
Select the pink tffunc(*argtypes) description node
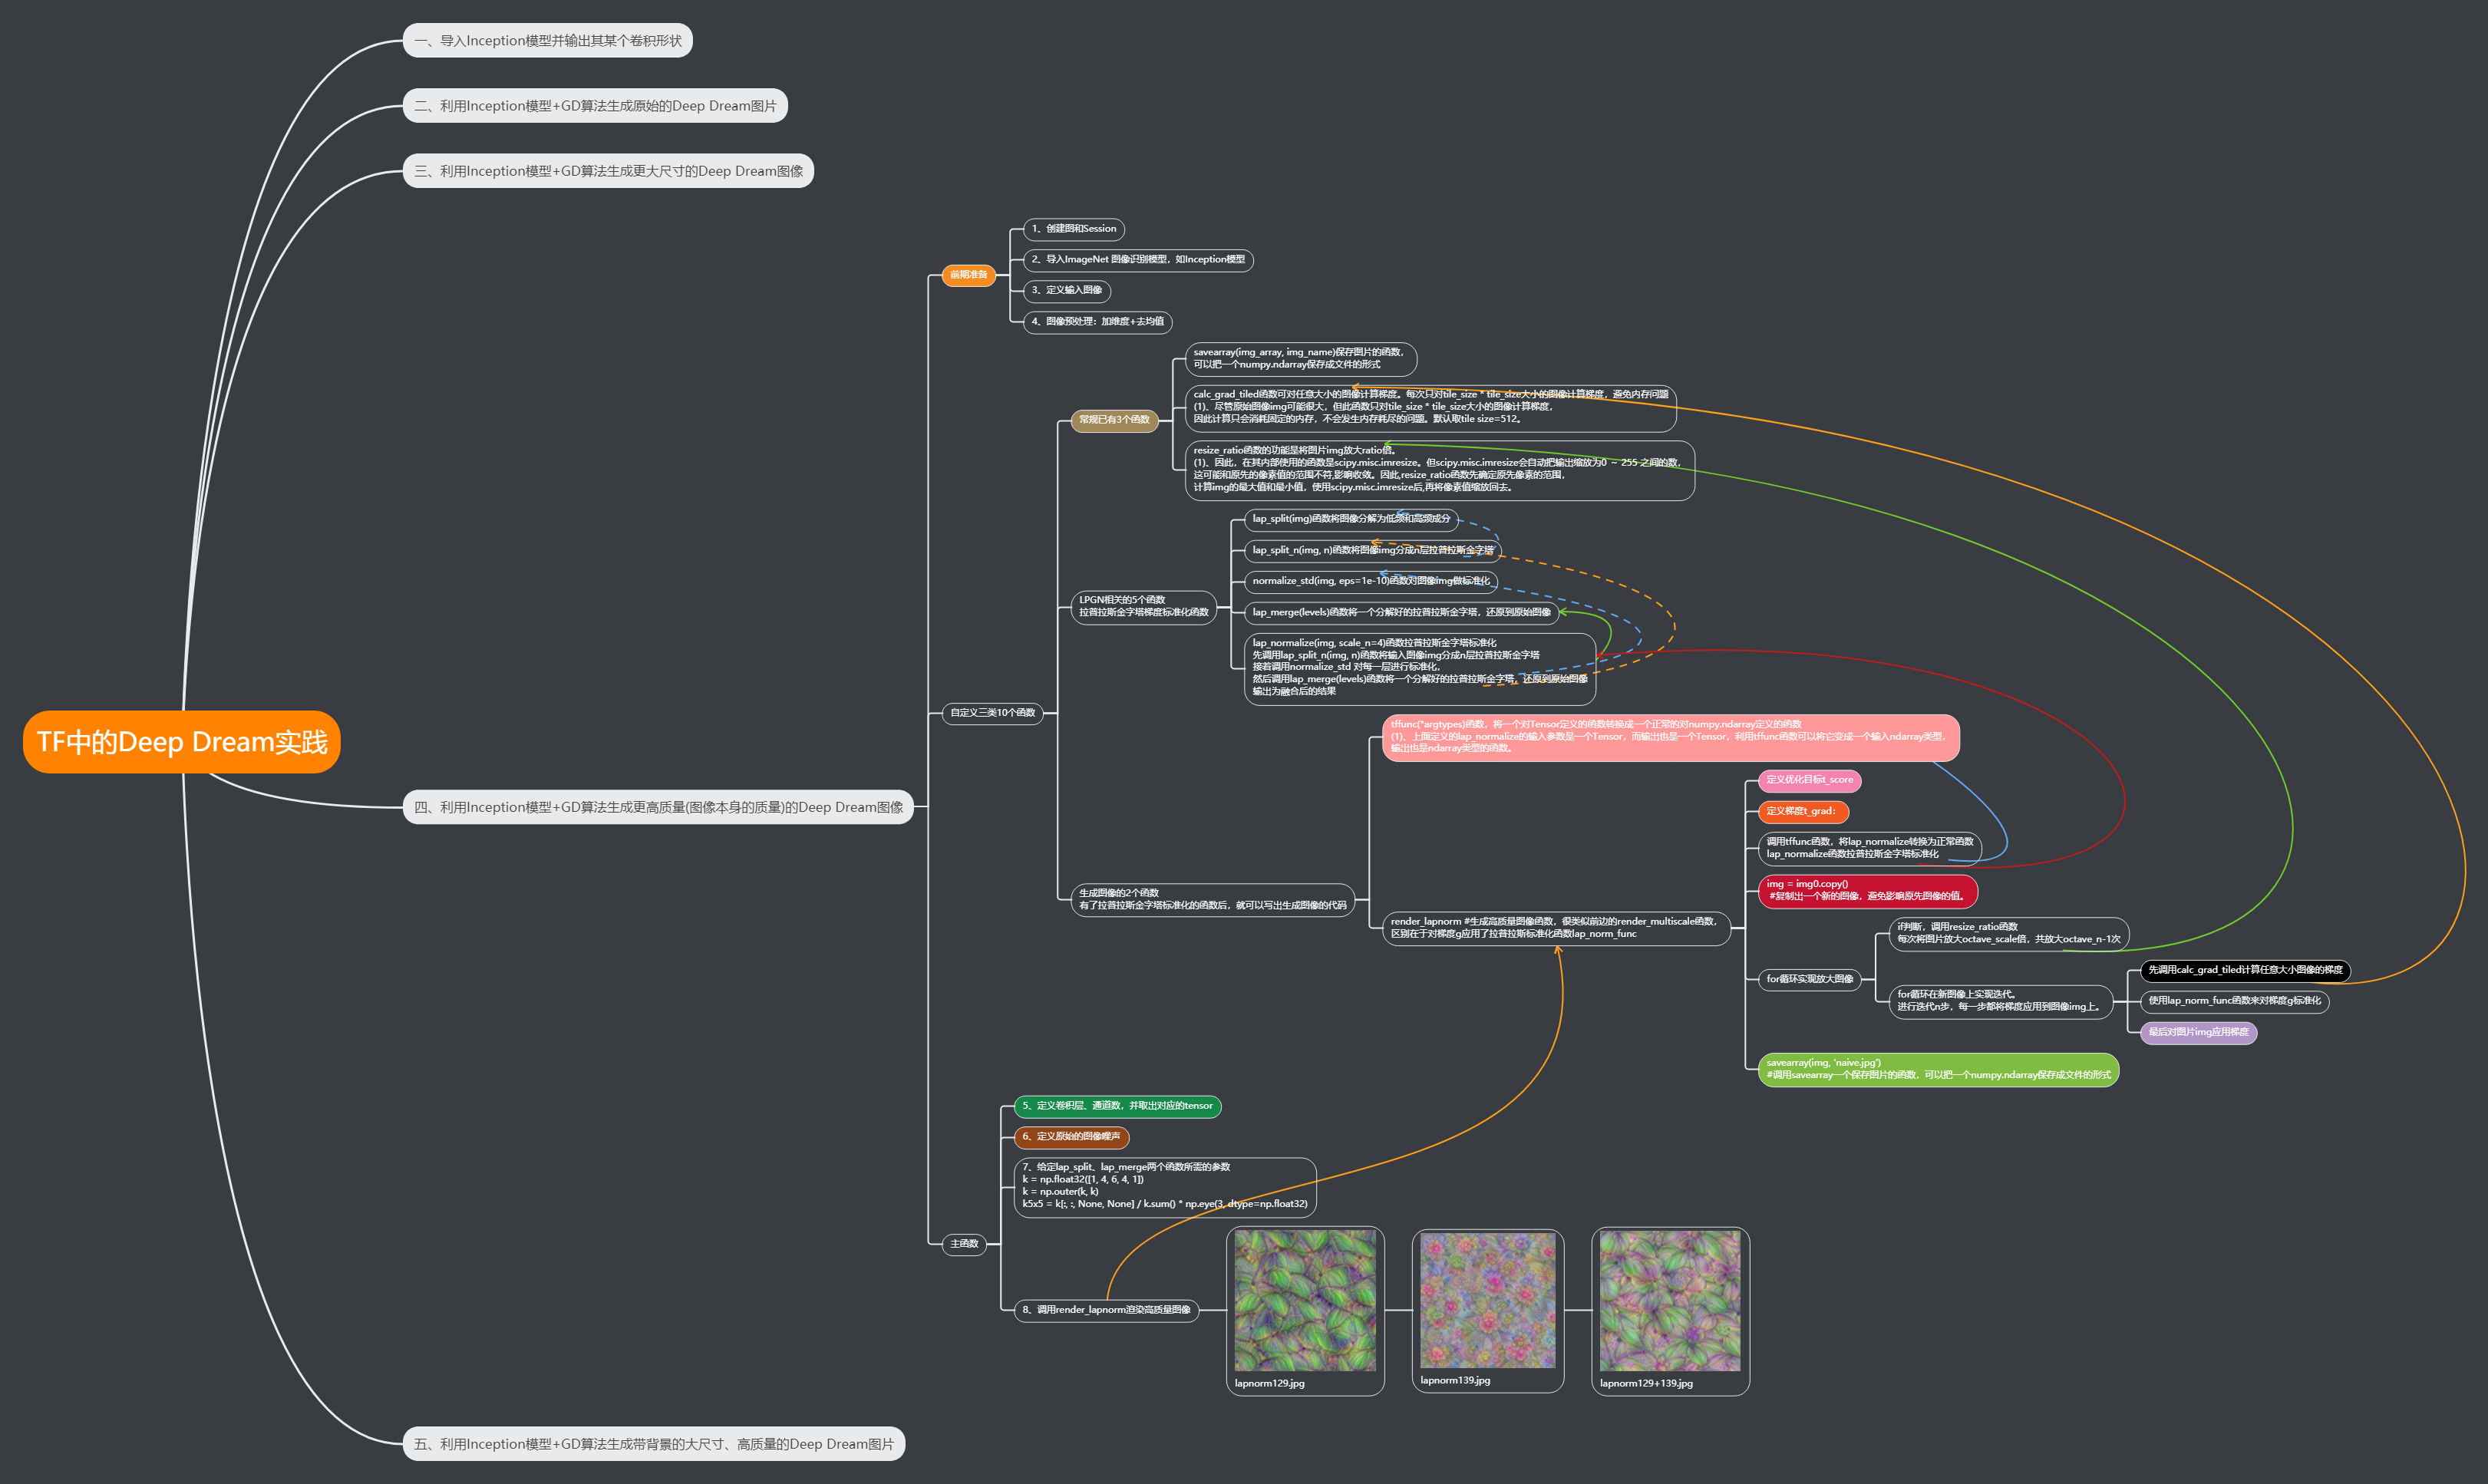click(x=1669, y=737)
